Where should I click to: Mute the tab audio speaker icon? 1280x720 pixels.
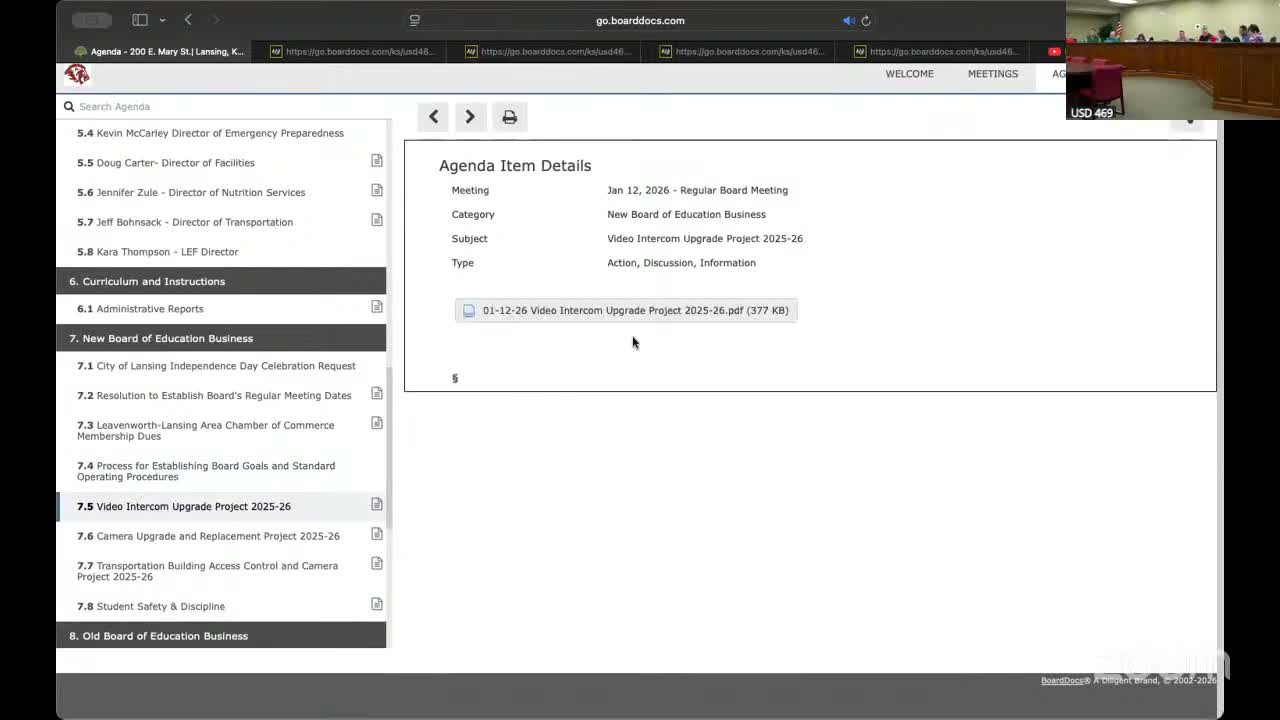point(848,20)
